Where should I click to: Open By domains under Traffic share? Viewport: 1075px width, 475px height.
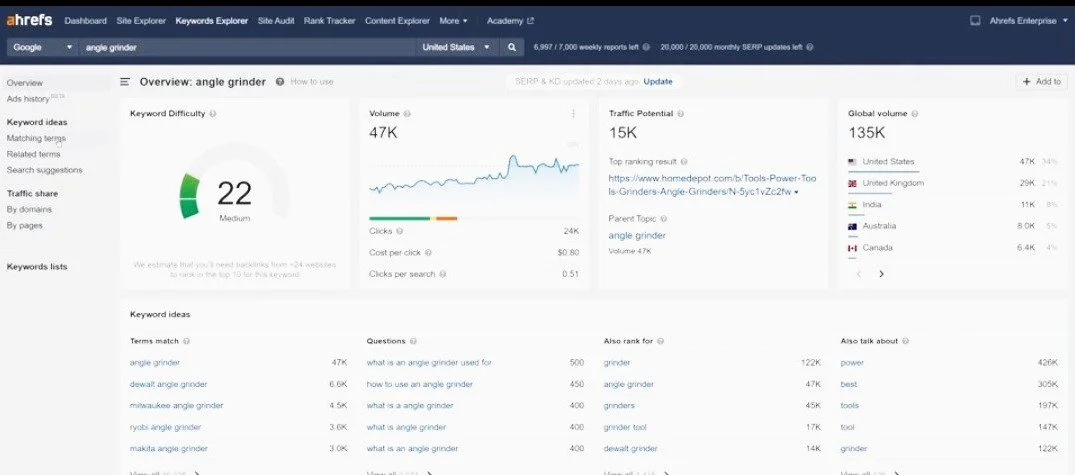(x=29, y=210)
